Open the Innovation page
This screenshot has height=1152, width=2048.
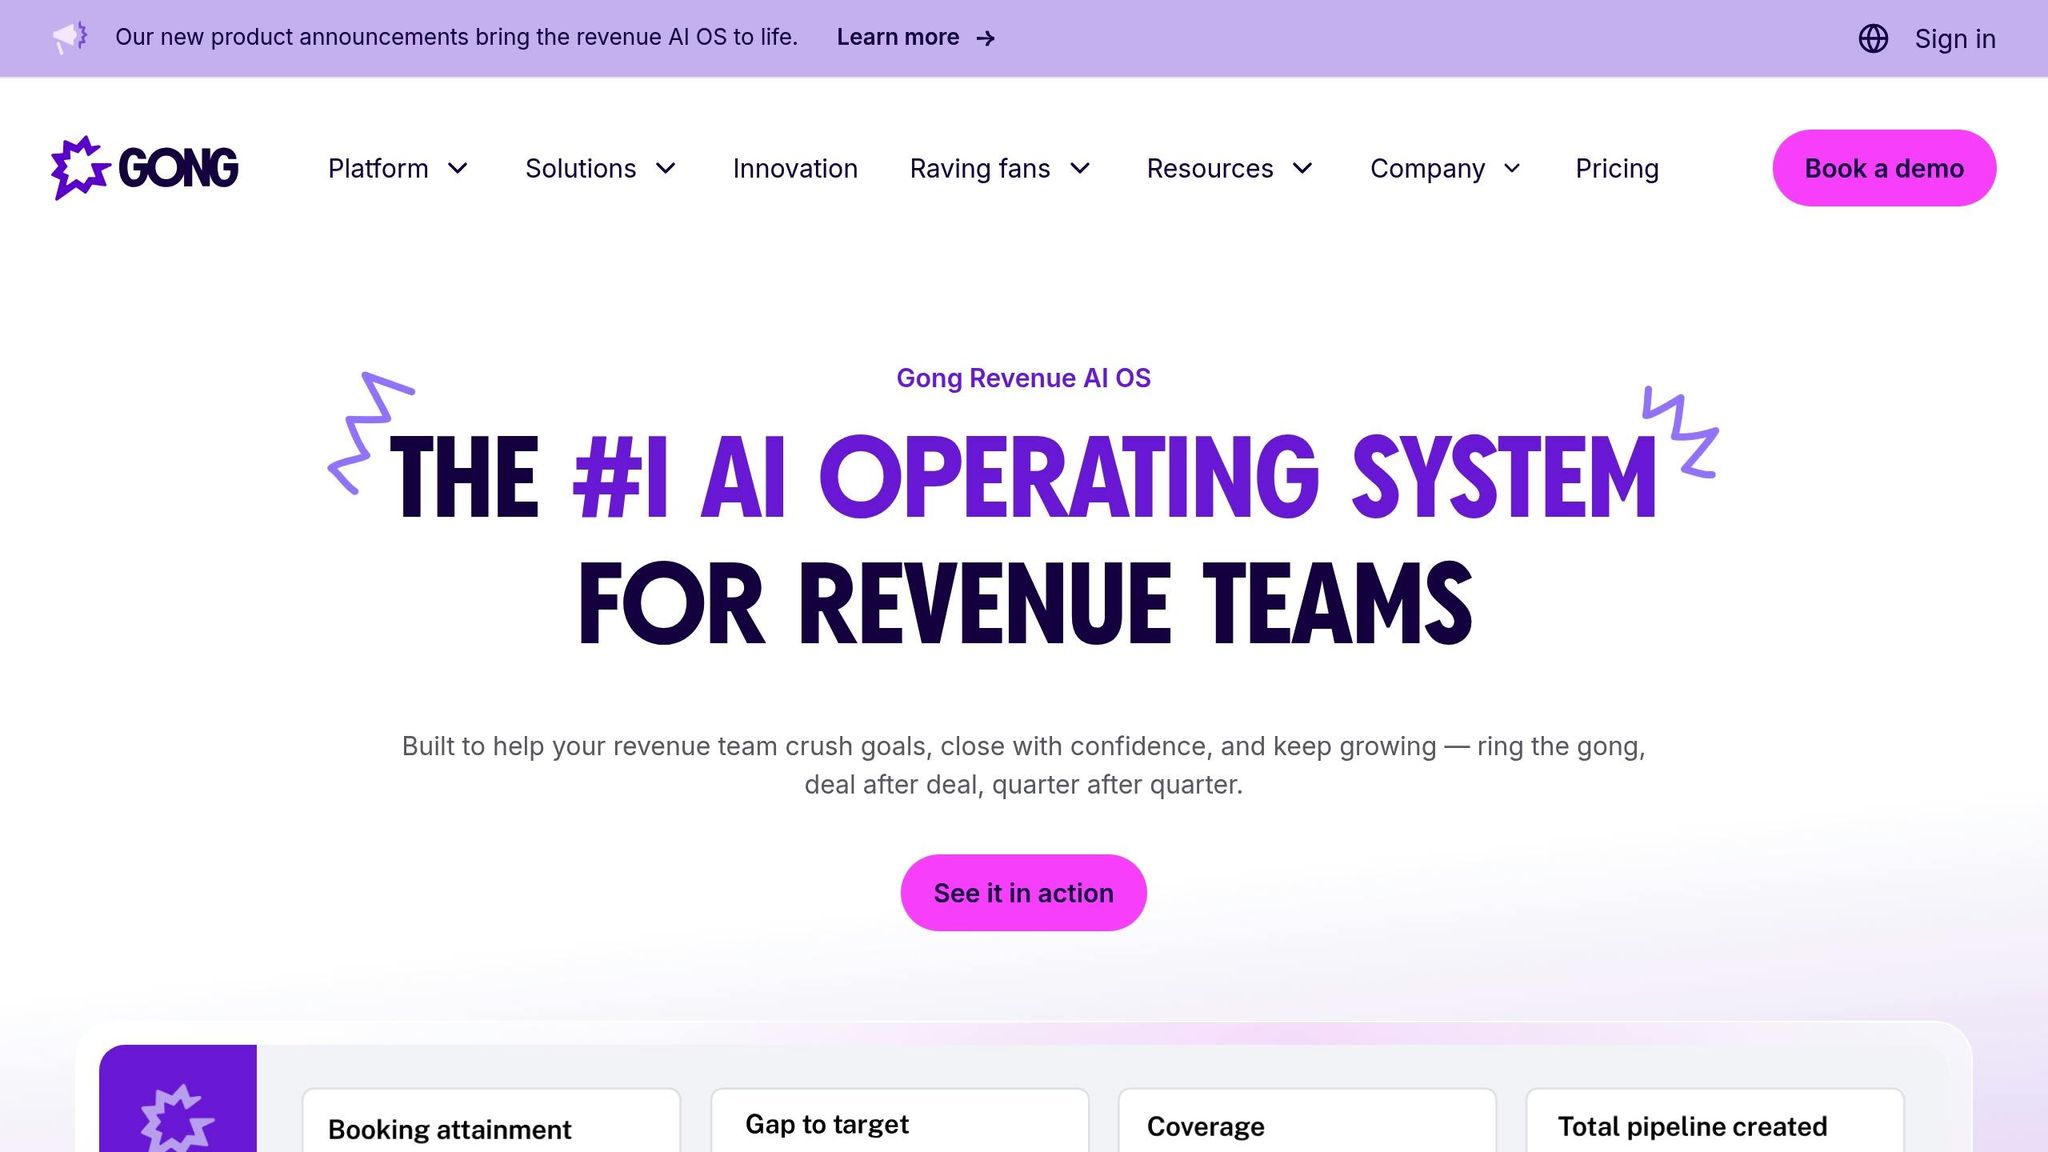(795, 169)
